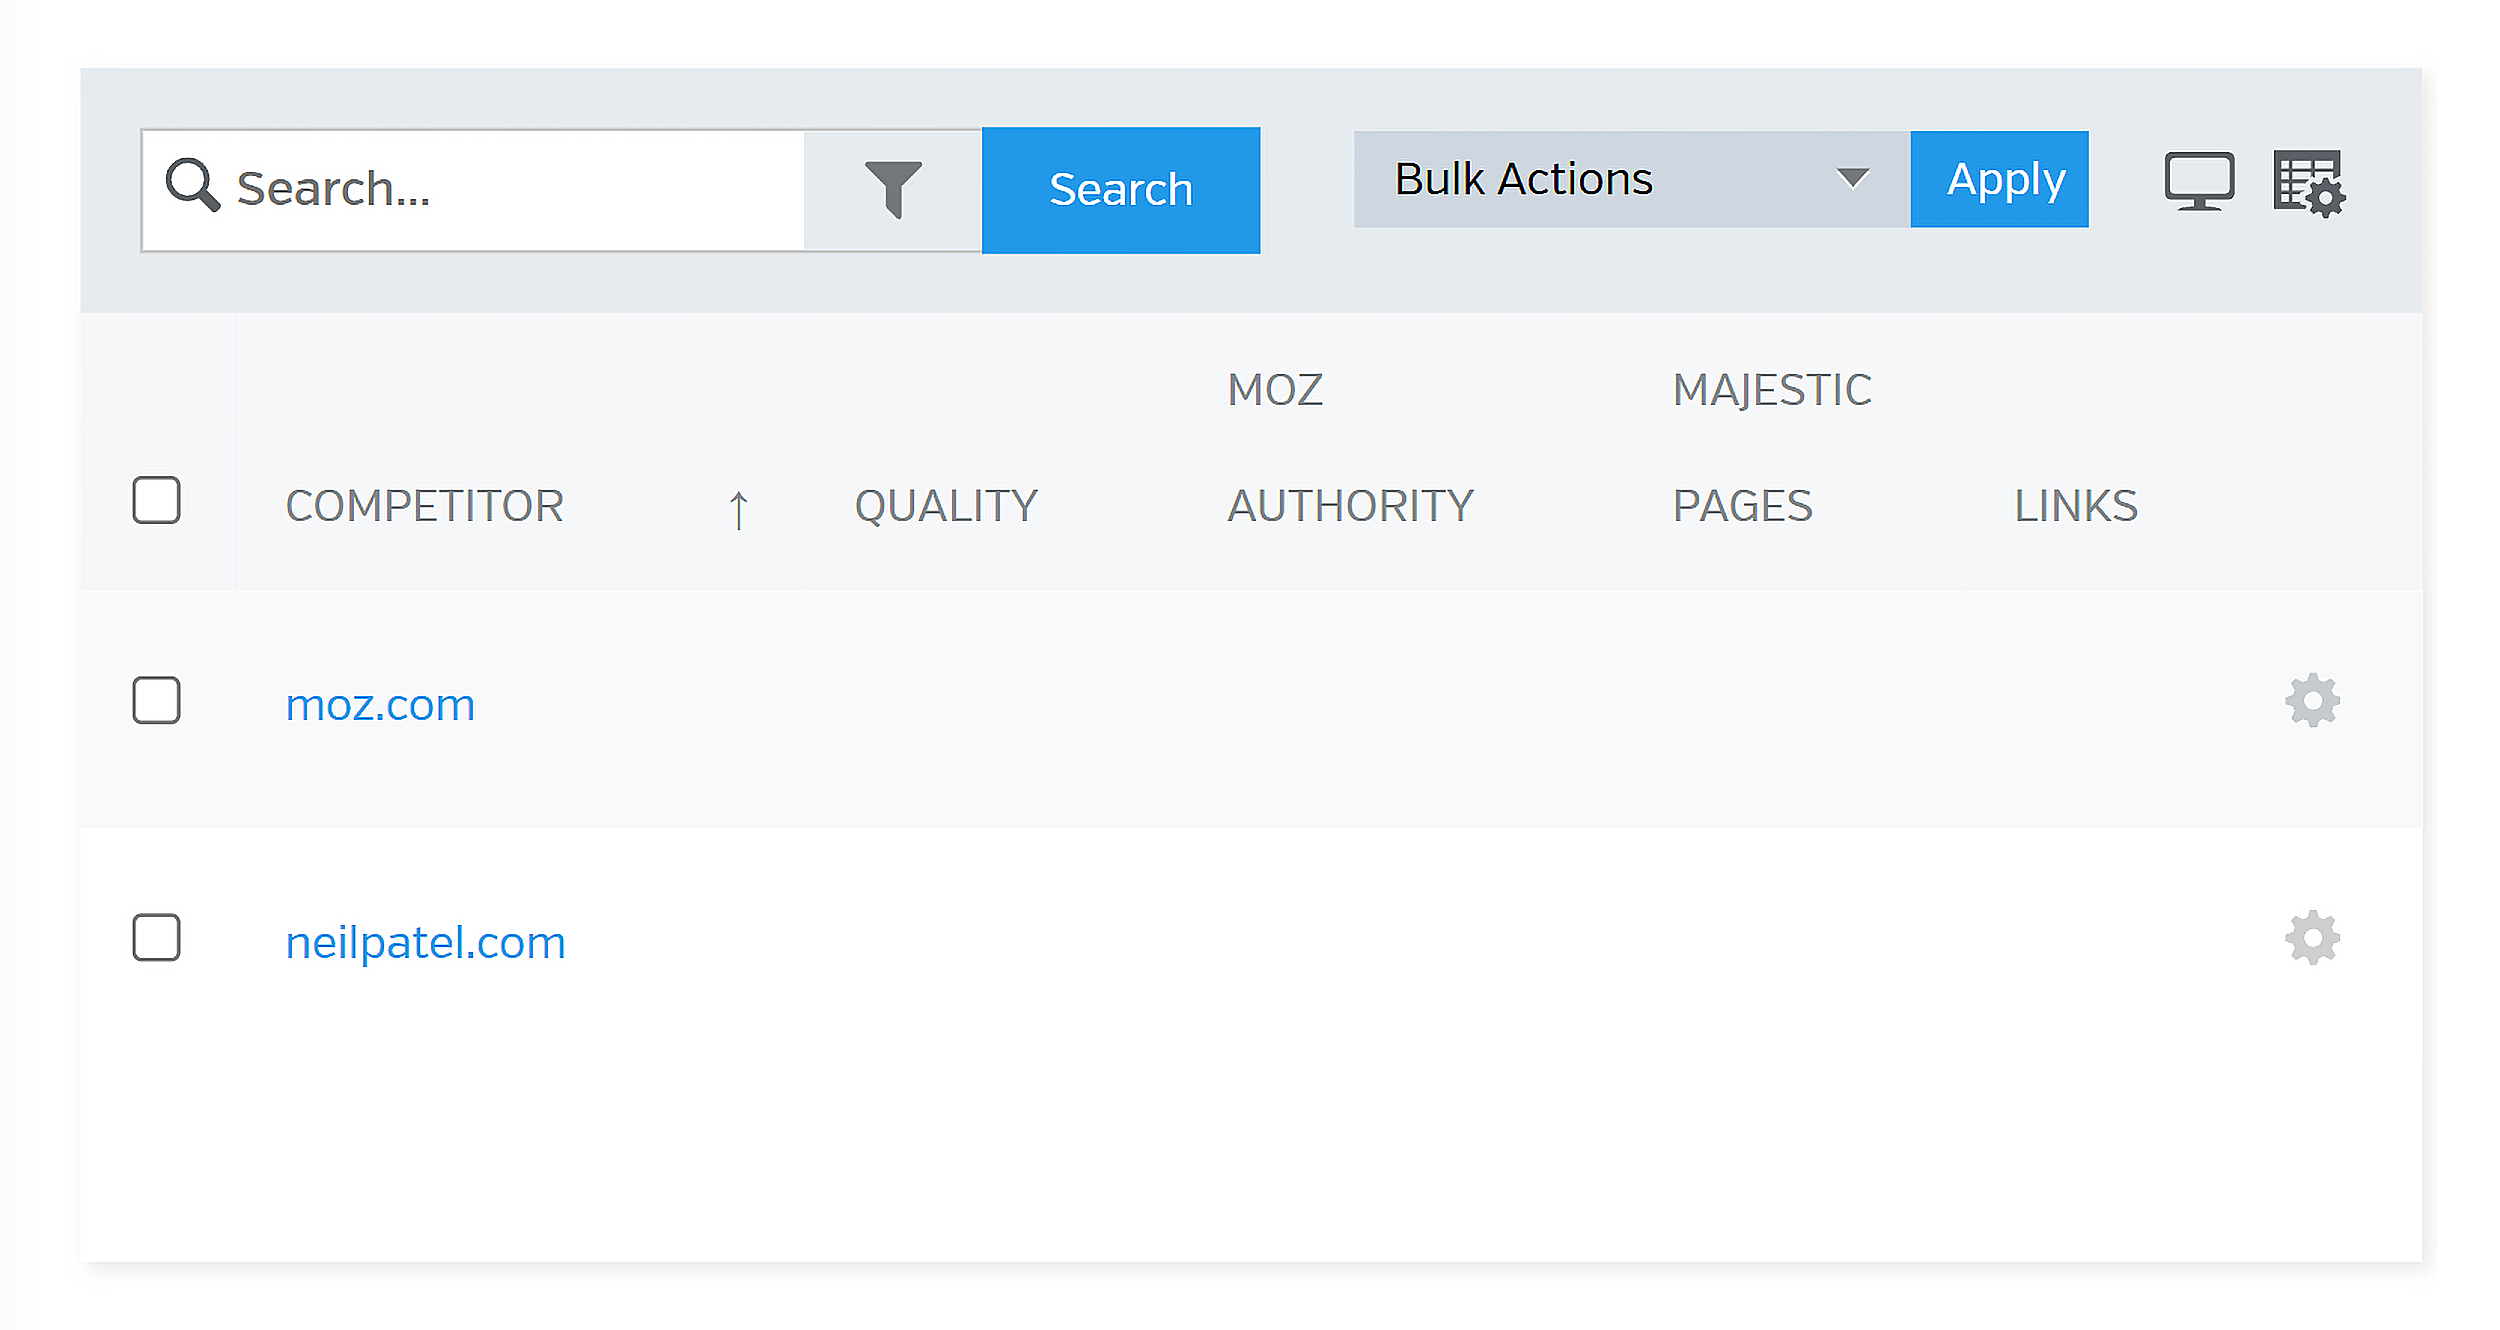Click the QUALITY column header
The image size is (2500, 1330).
[945, 506]
